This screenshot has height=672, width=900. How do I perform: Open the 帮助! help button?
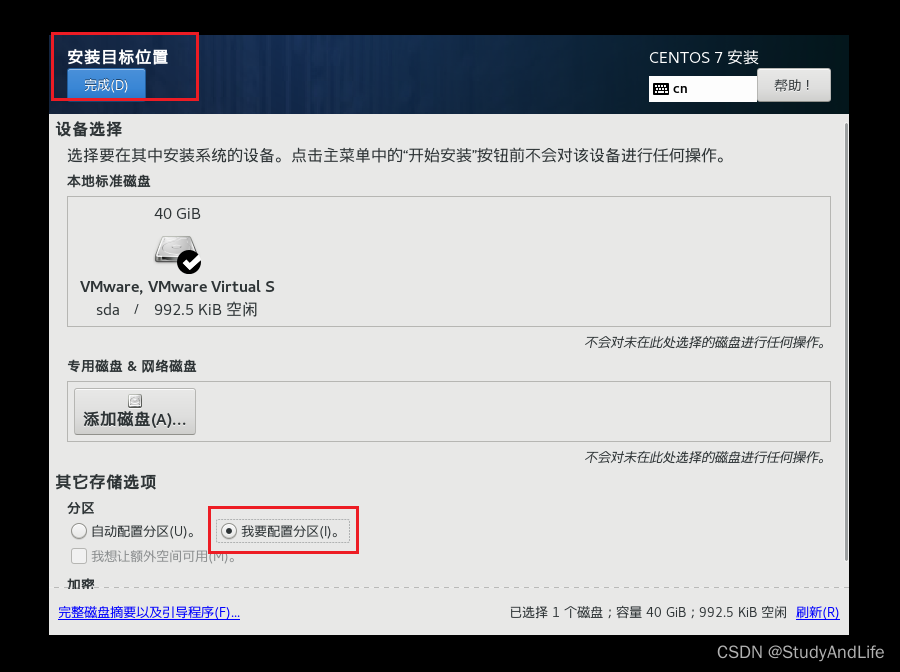[x=794, y=85]
